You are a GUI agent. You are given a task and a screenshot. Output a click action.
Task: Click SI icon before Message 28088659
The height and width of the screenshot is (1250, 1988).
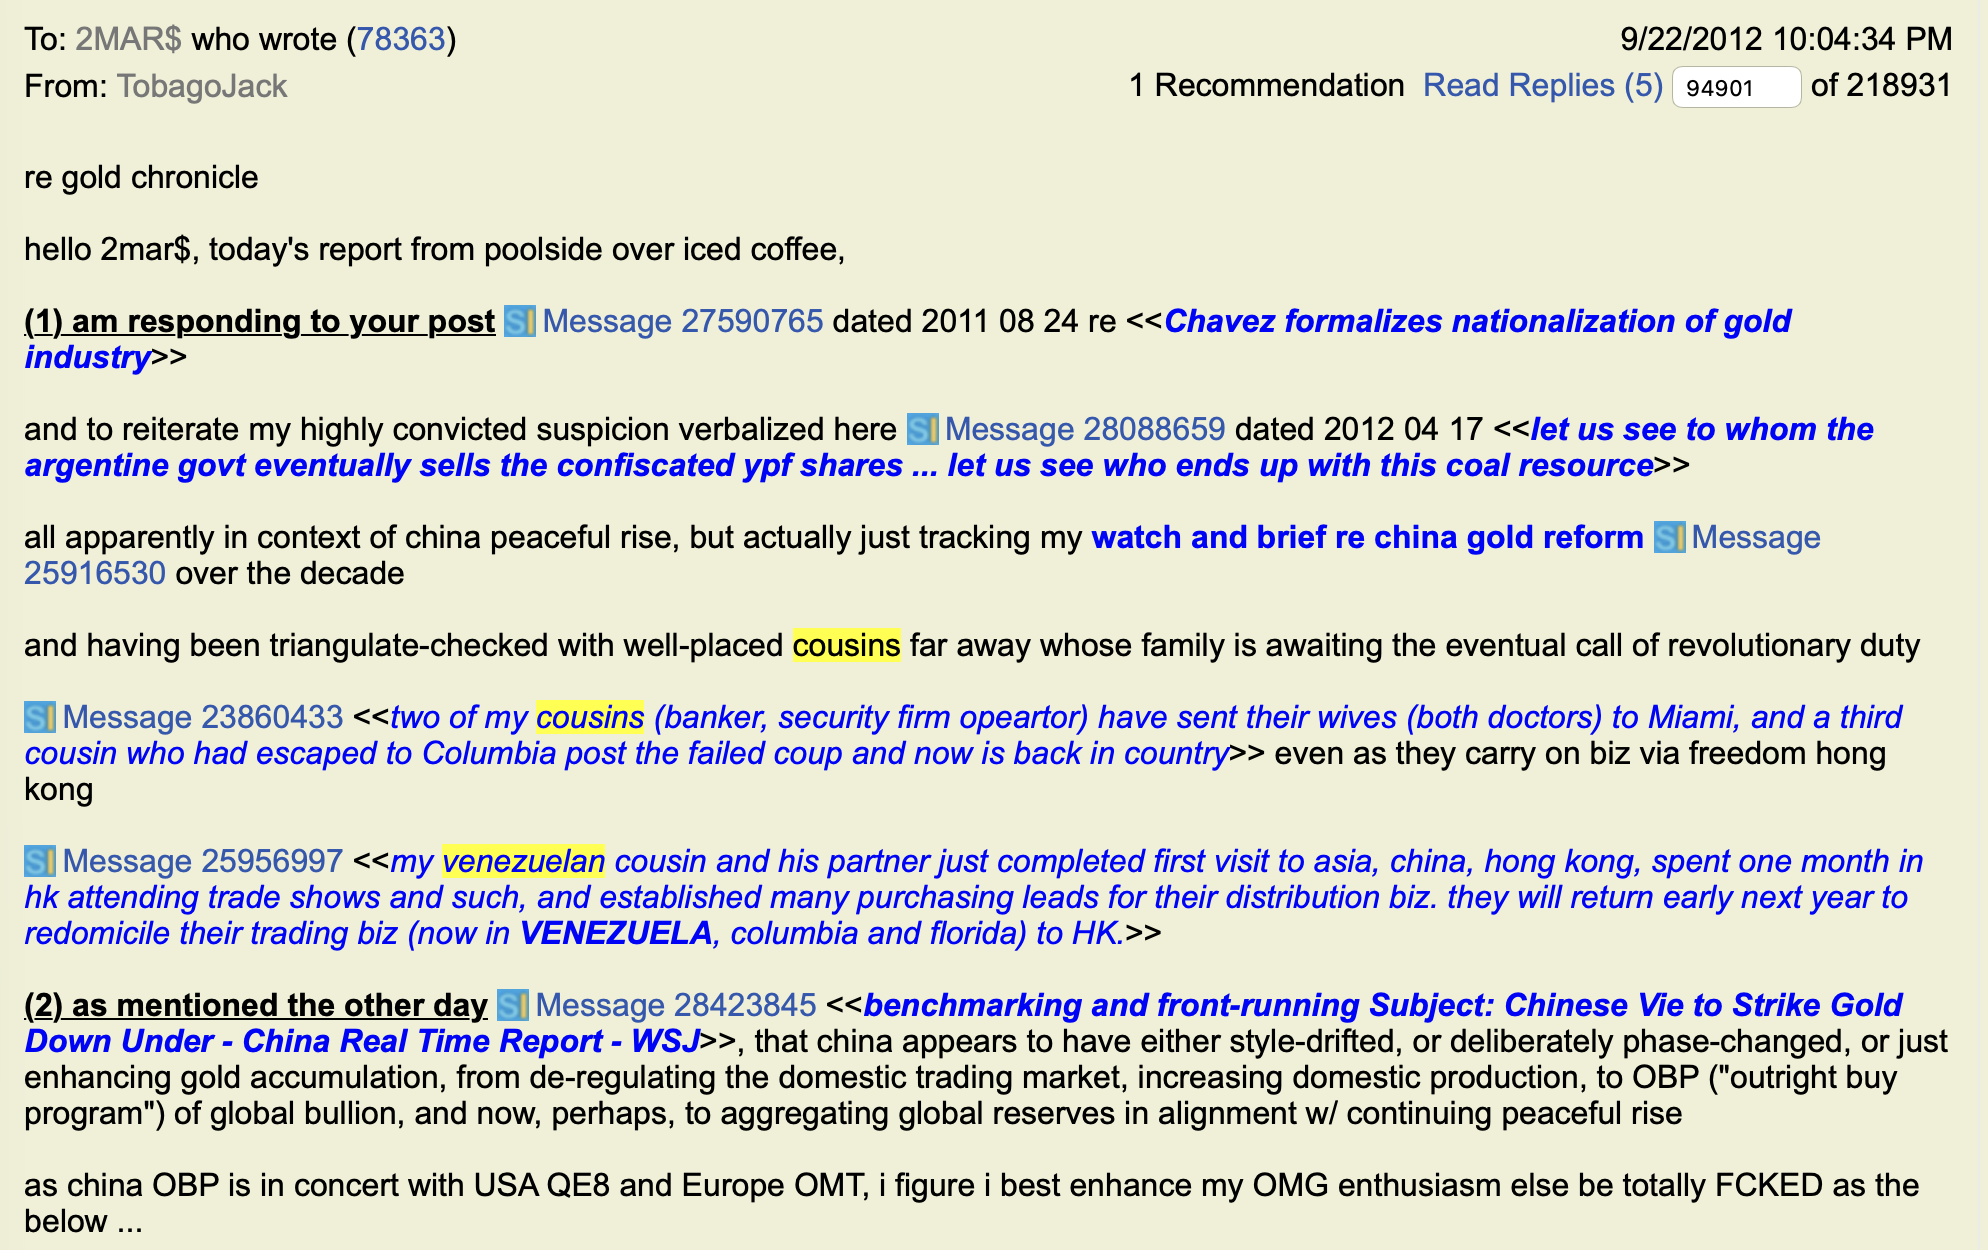pos(922,429)
